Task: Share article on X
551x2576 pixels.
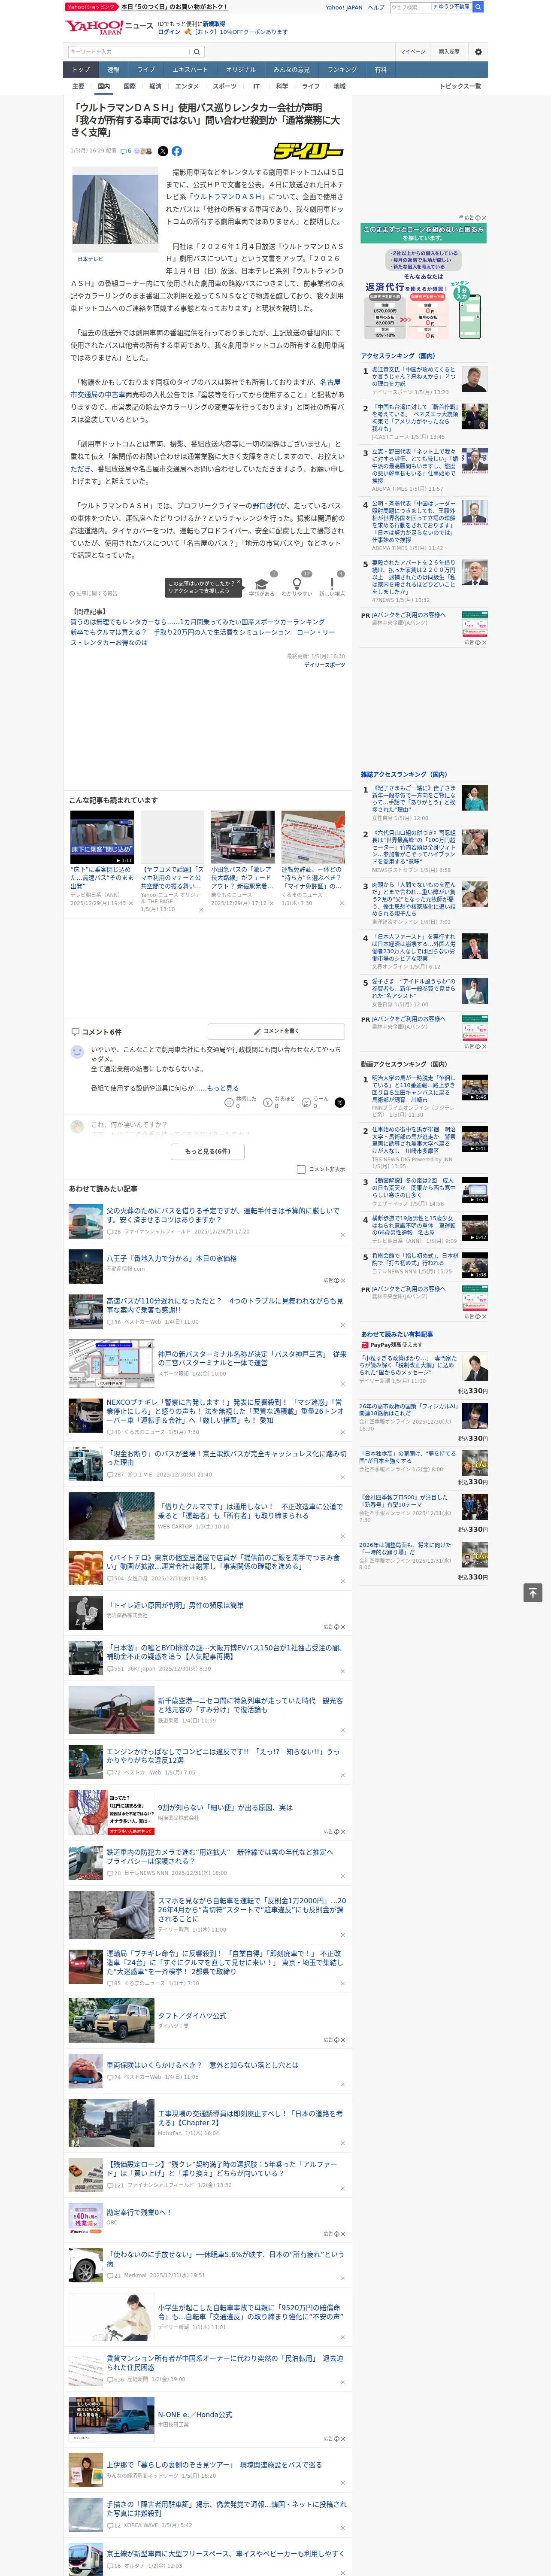Action: point(163,151)
